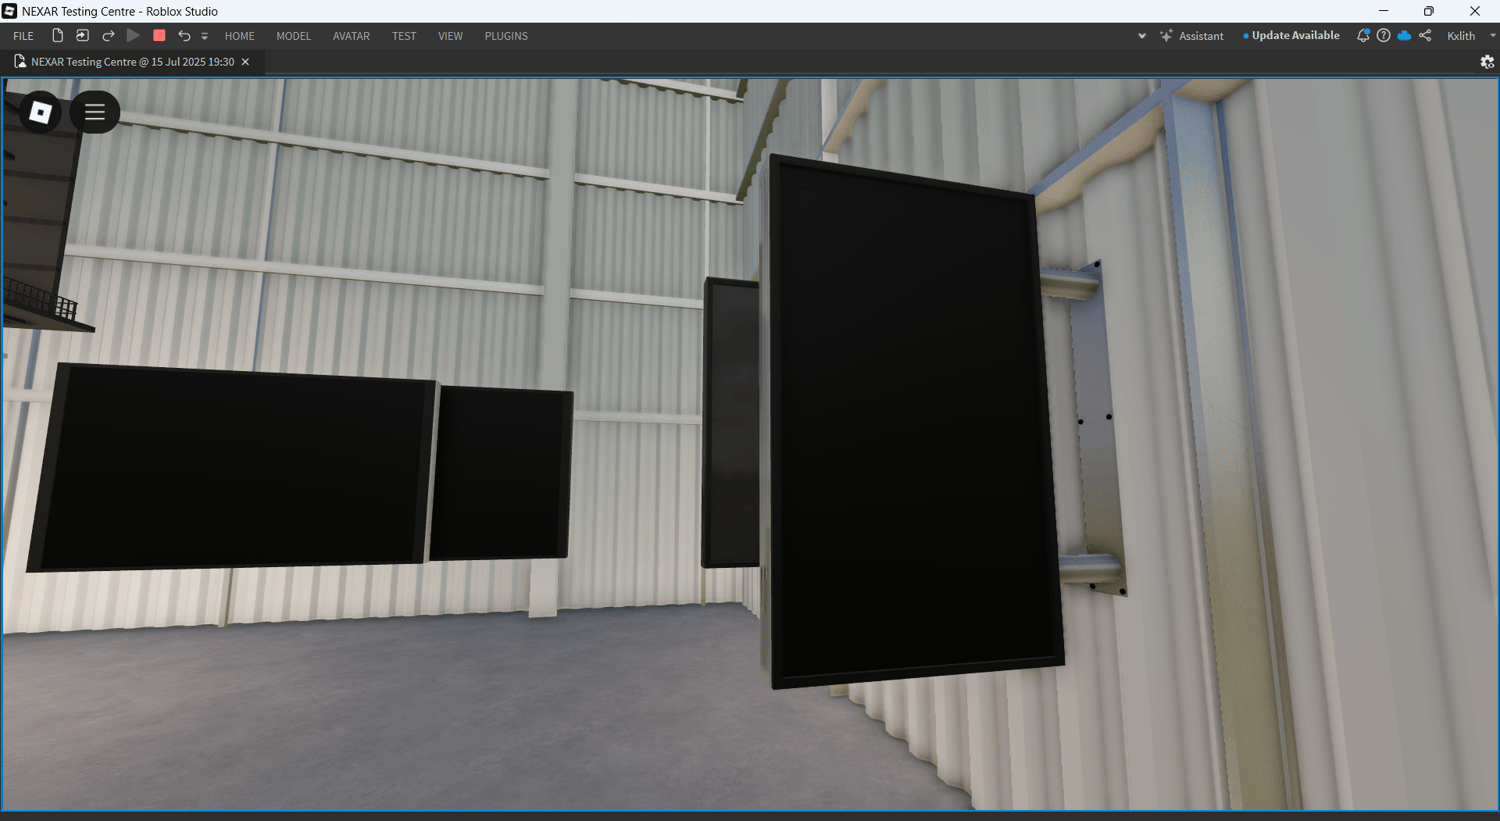Open the help question mark icon
The height and width of the screenshot is (821, 1500).
coord(1383,36)
